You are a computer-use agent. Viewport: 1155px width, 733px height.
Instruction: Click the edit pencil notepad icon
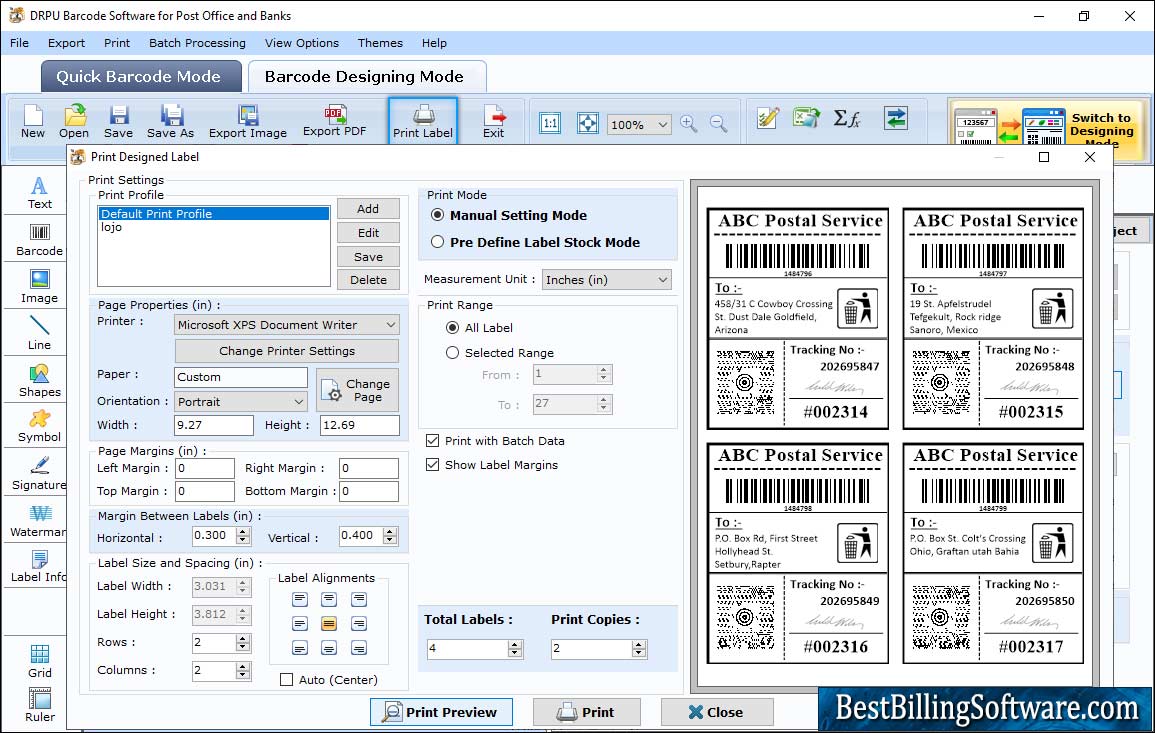[x=768, y=118]
